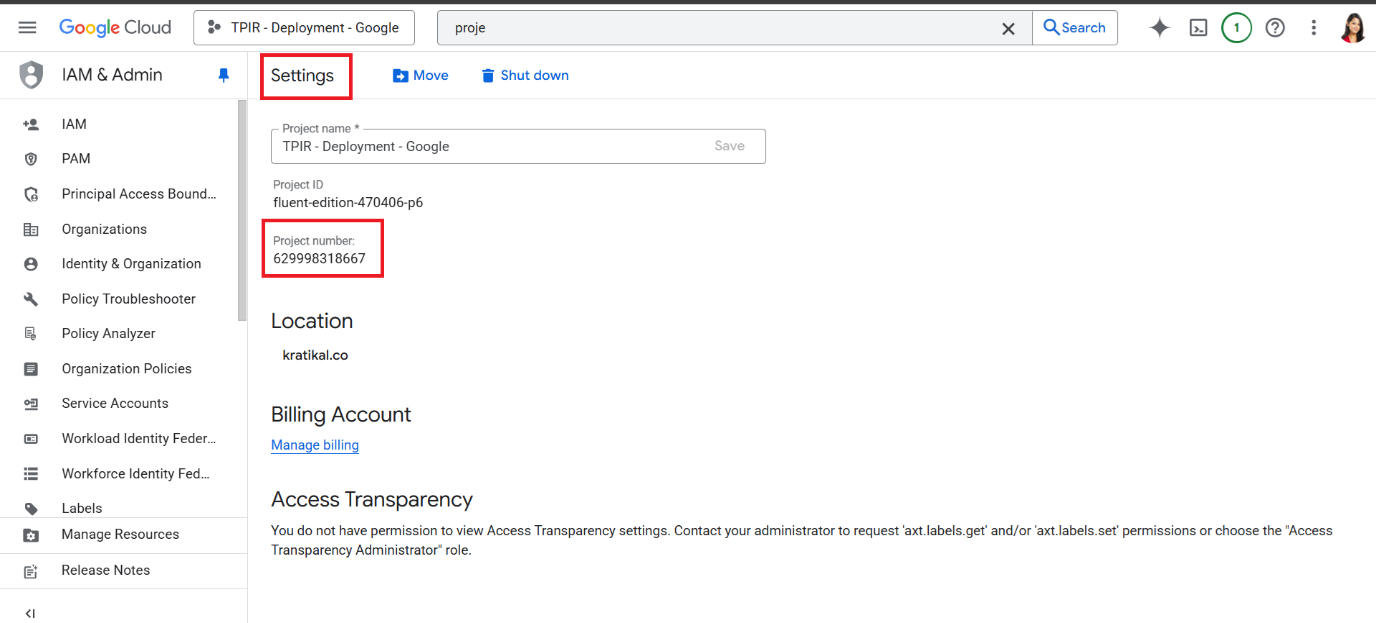Click the IAM add-person icon
Image resolution: width=1376 pixels, height=623 pixels.
click(x=31, y=124)
